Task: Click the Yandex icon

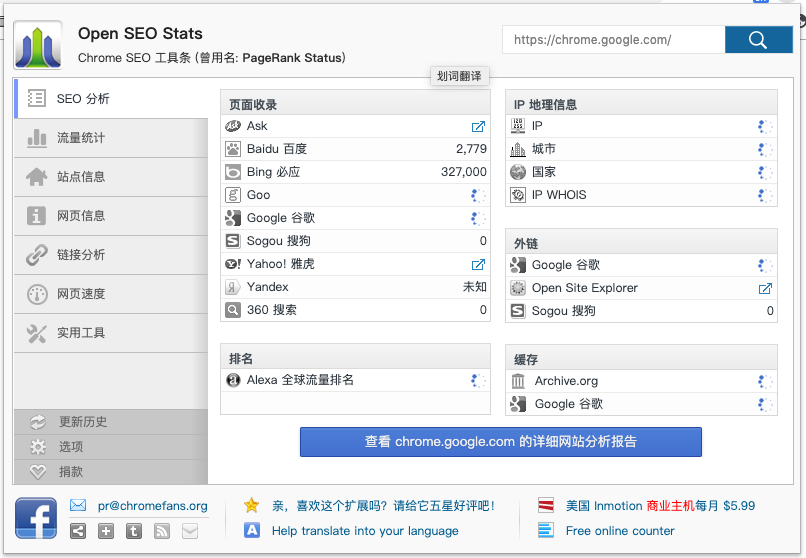Action: point(233,287)
